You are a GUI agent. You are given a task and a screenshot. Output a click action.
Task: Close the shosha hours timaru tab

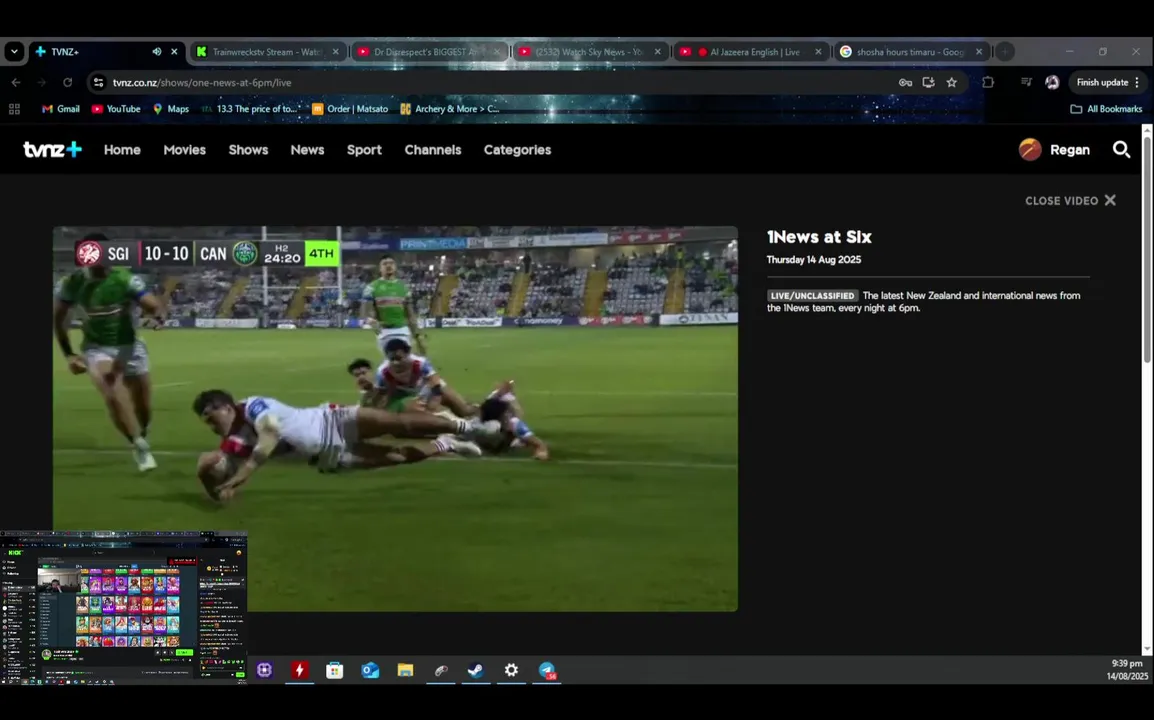[979, 52]
